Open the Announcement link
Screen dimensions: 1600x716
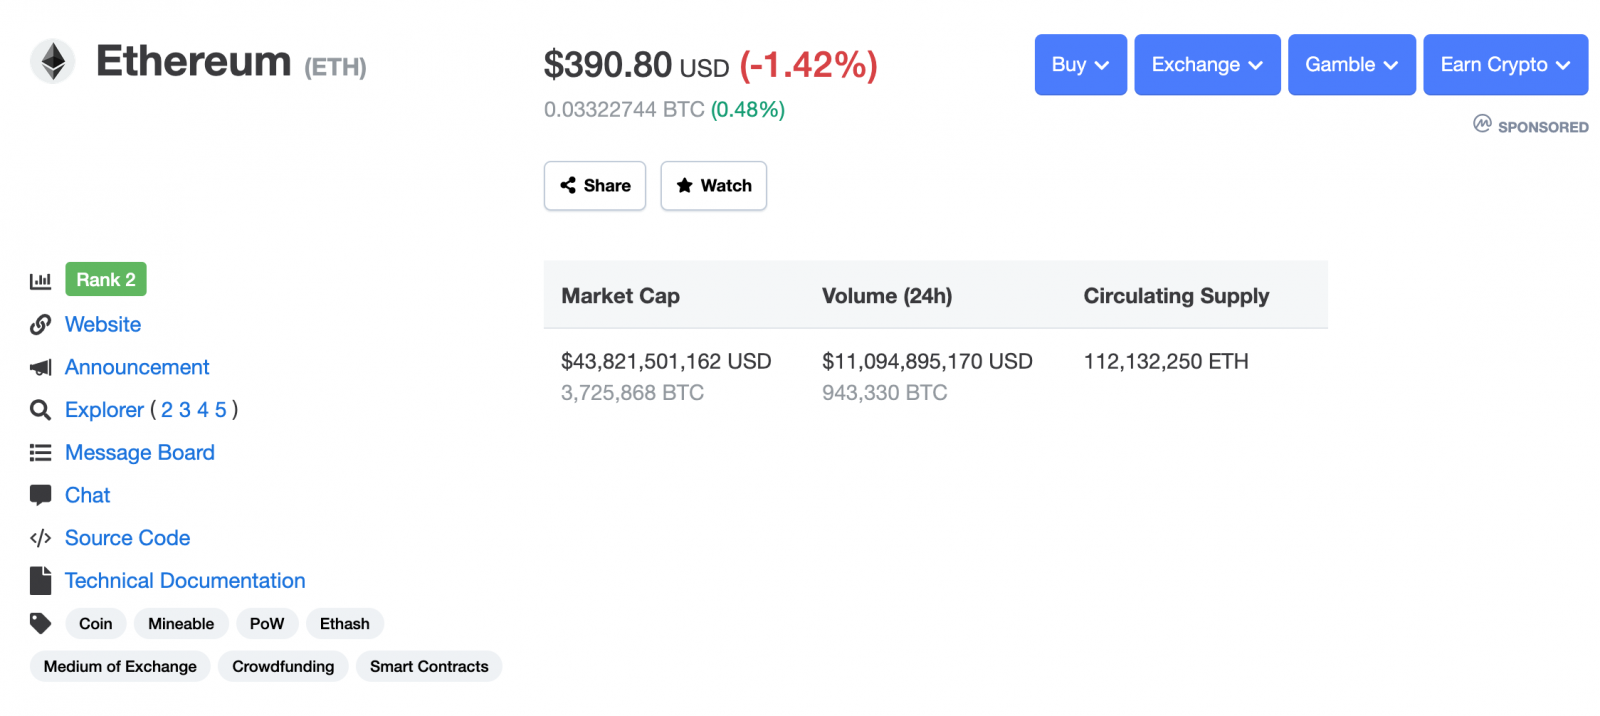click(137, 367)
